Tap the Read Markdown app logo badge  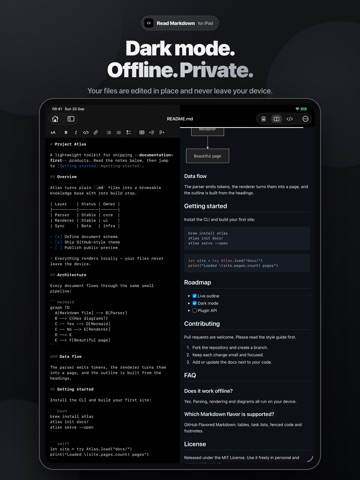pos(149,23)
